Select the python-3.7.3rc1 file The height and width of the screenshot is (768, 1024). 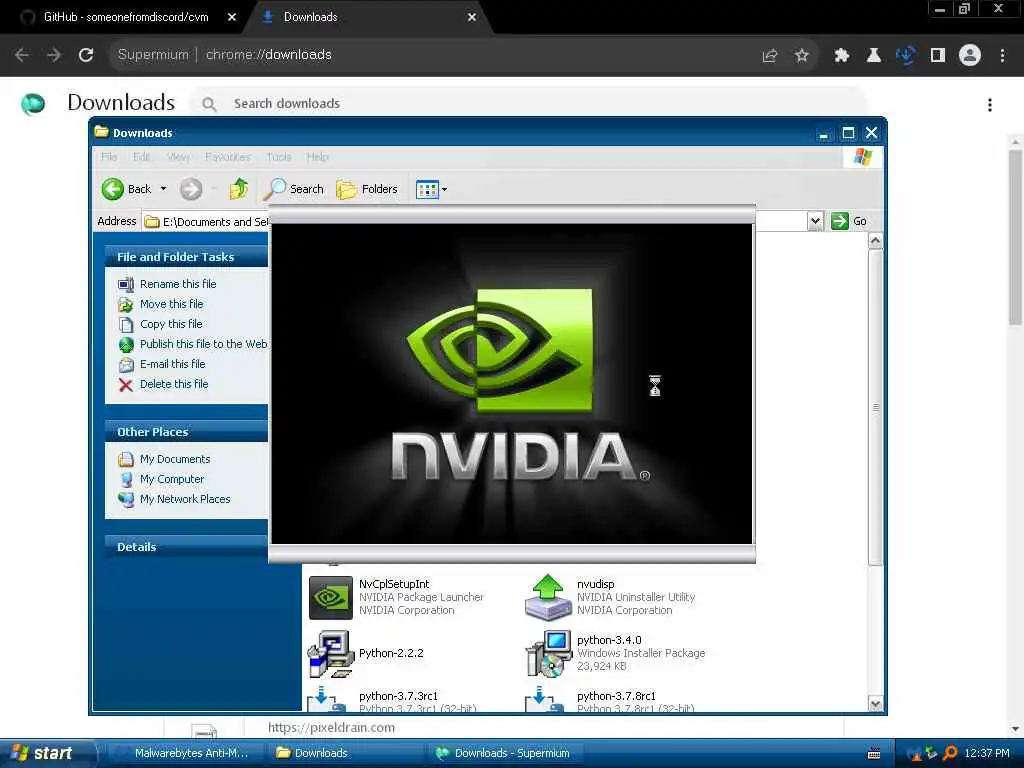tap(392, 699)
